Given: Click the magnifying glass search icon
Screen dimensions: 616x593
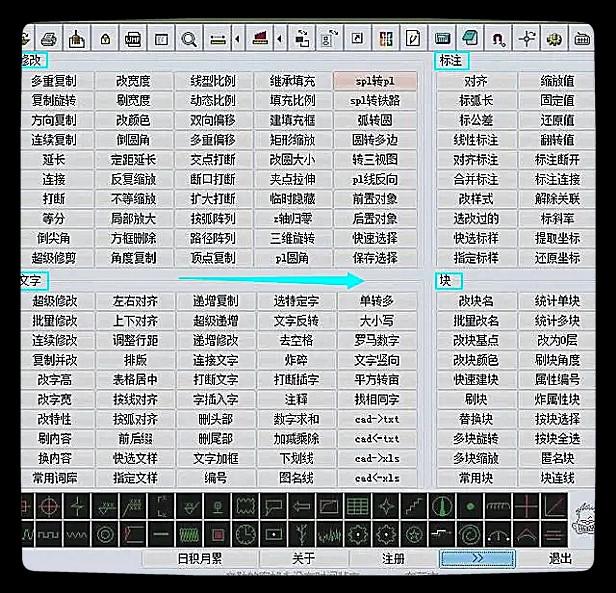Looking at the screenshot, I should pyautogui.click(x=189, y=39).
